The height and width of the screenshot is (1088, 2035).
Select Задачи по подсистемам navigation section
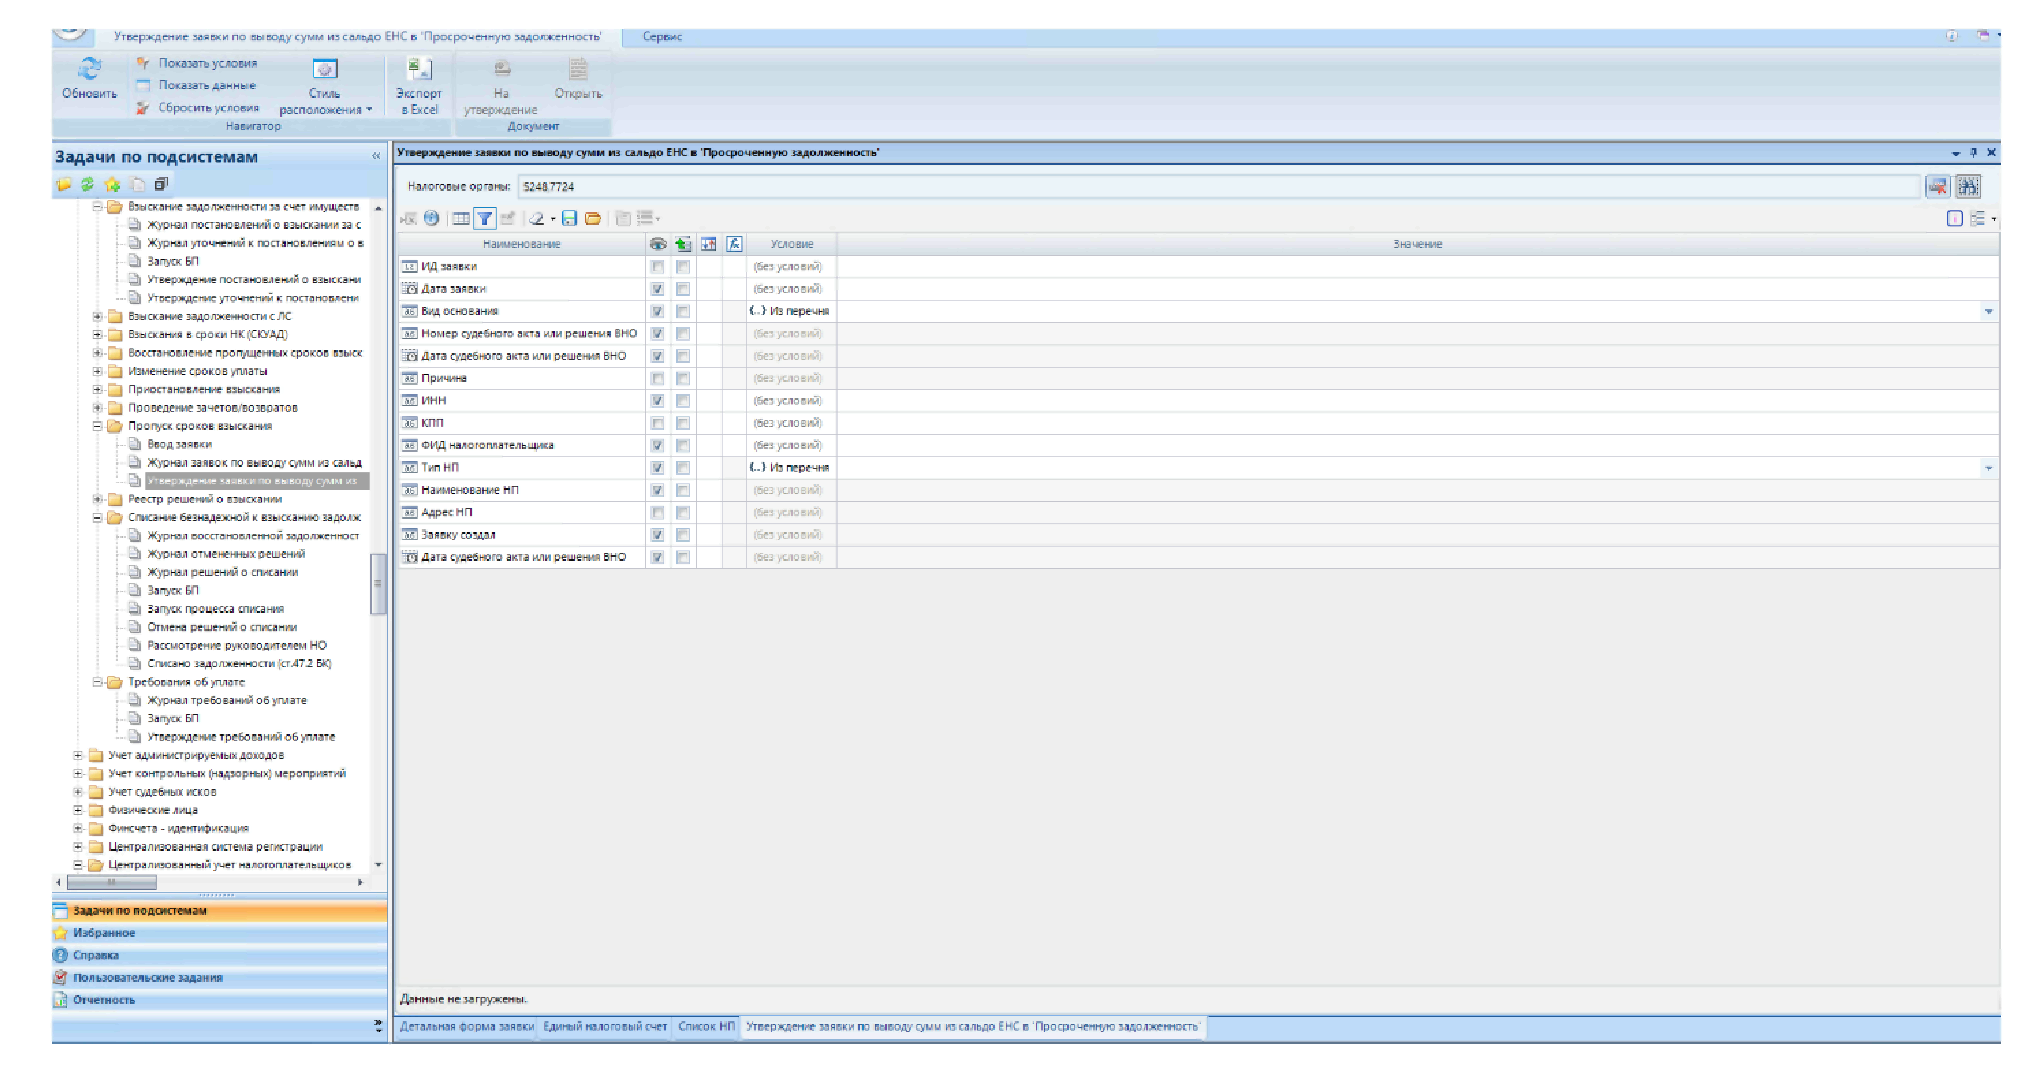click(x=220, y=911)
